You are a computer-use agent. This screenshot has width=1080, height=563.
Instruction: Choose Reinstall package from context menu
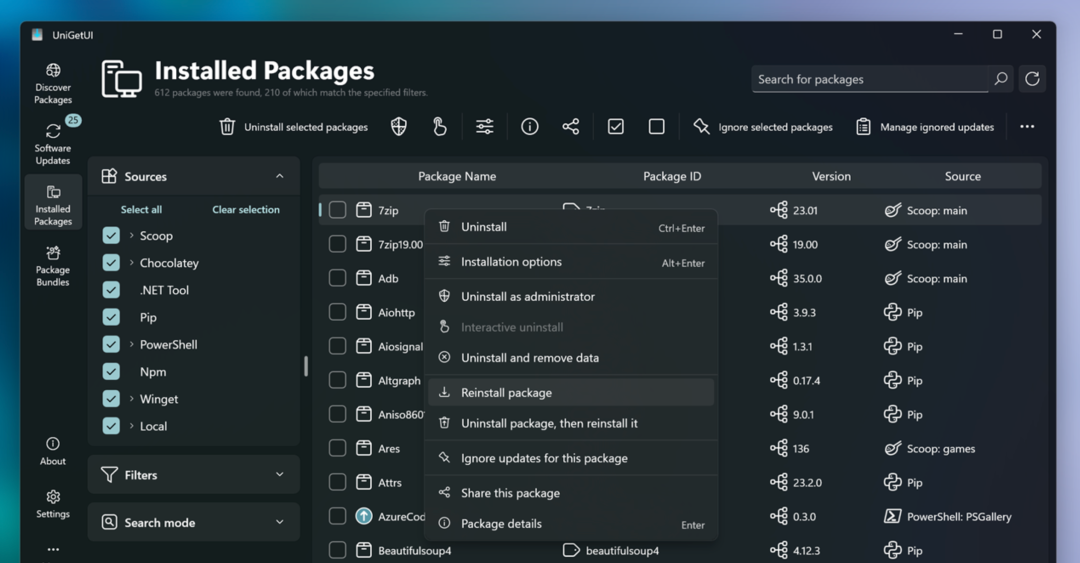[506, 393]
